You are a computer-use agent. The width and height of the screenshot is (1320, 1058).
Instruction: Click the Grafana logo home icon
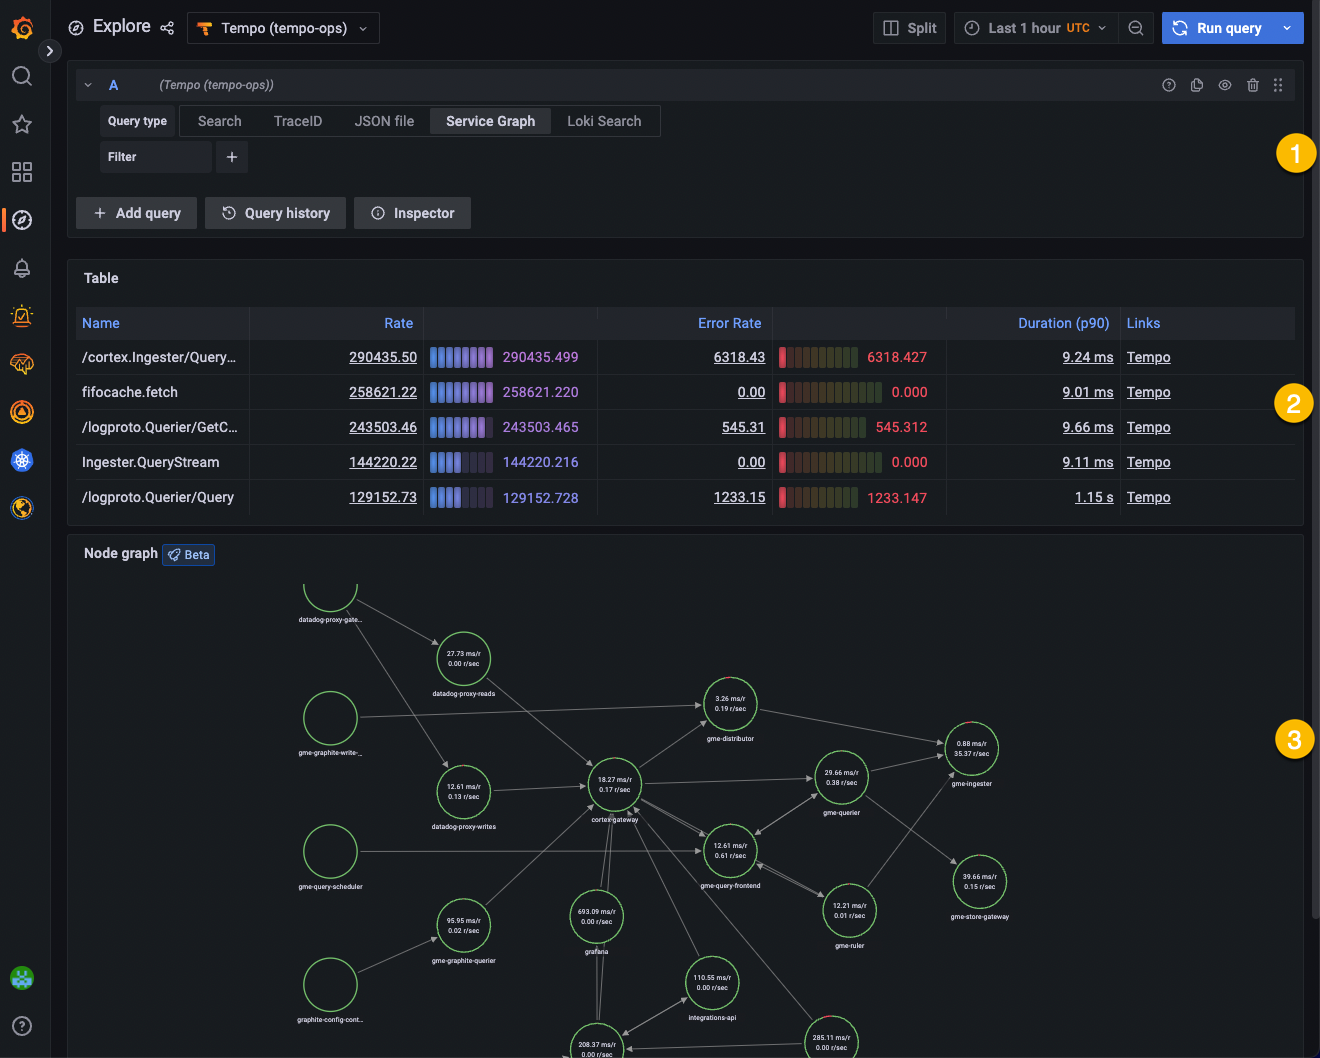(22, 28)
